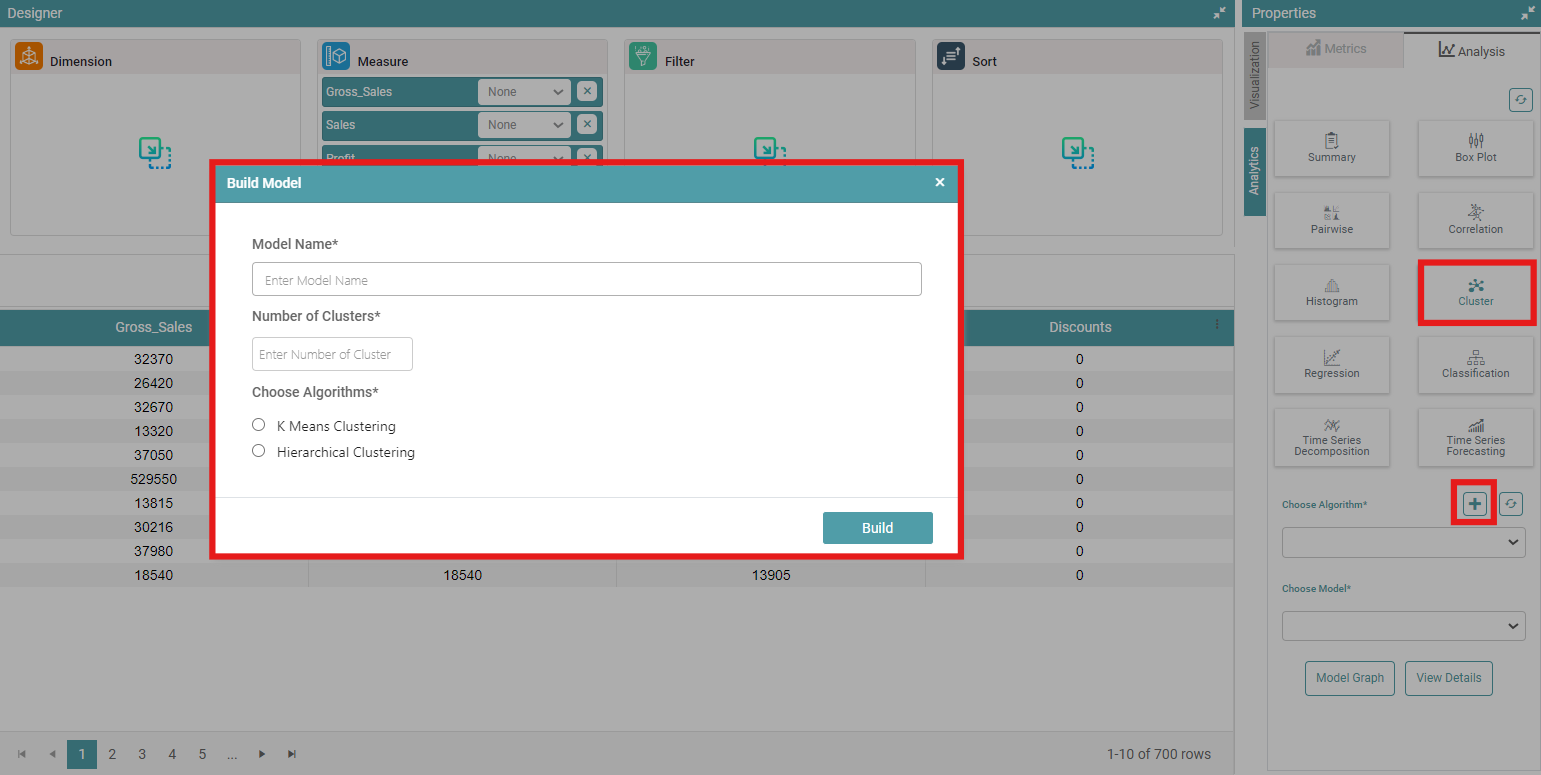Switch to the Metrics tab
Image resolution: width=1541 pixels, height=775 pixels.
pos(1335,49)
